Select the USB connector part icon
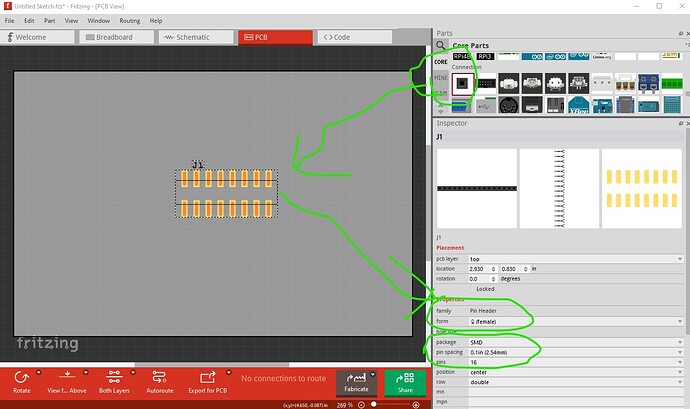Screen dimensions: 690x409 [x=486, y=105]
